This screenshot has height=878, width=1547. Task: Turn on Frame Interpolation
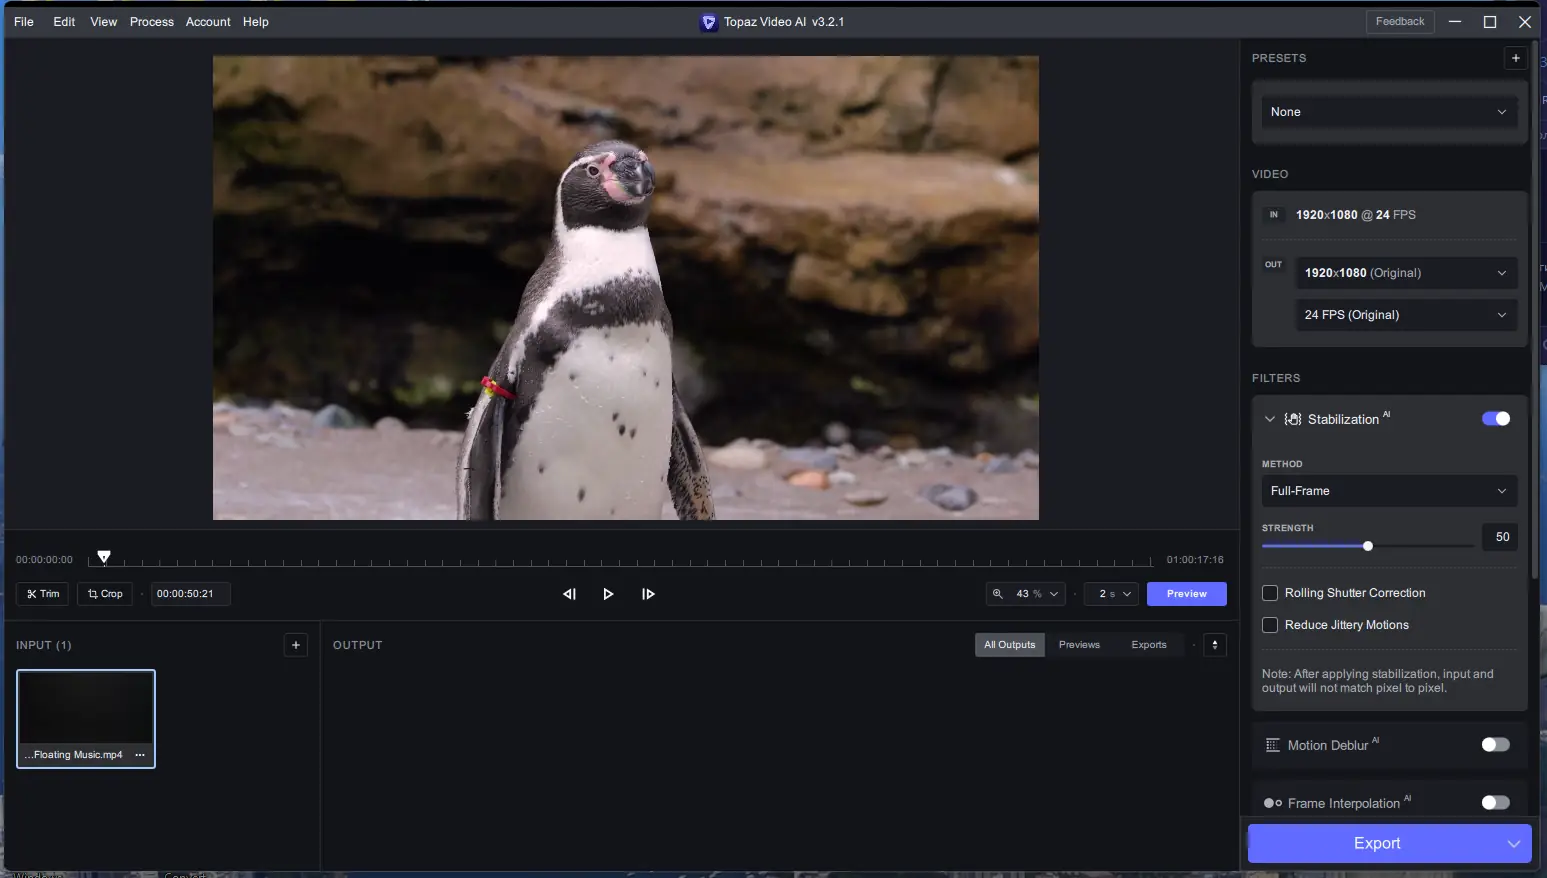pyautogui.click(x=1495, y=803)
